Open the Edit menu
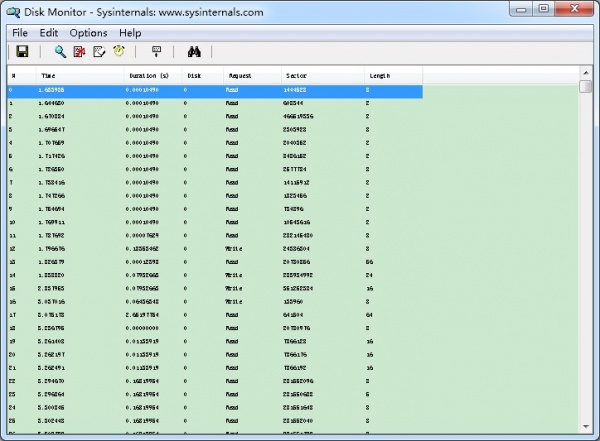The height and width of the screenshot is (441, 600). point(49,33)
